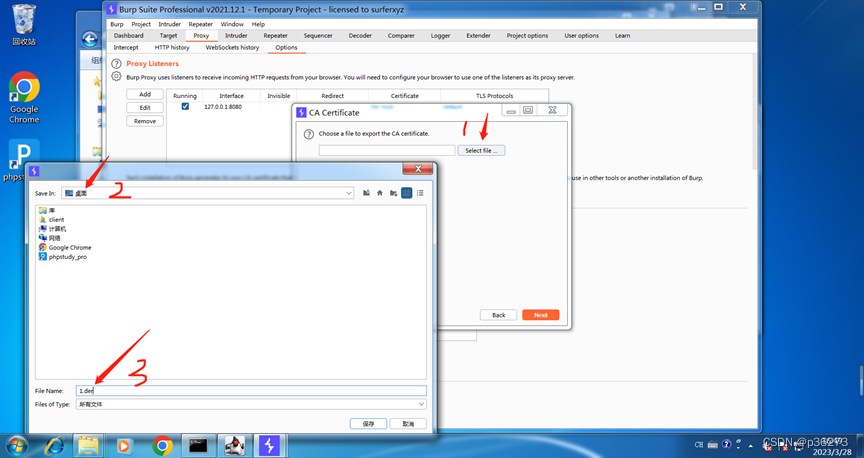864x458 pixels.
Task: Select 网络 network entry in file list
Action: 50,238
